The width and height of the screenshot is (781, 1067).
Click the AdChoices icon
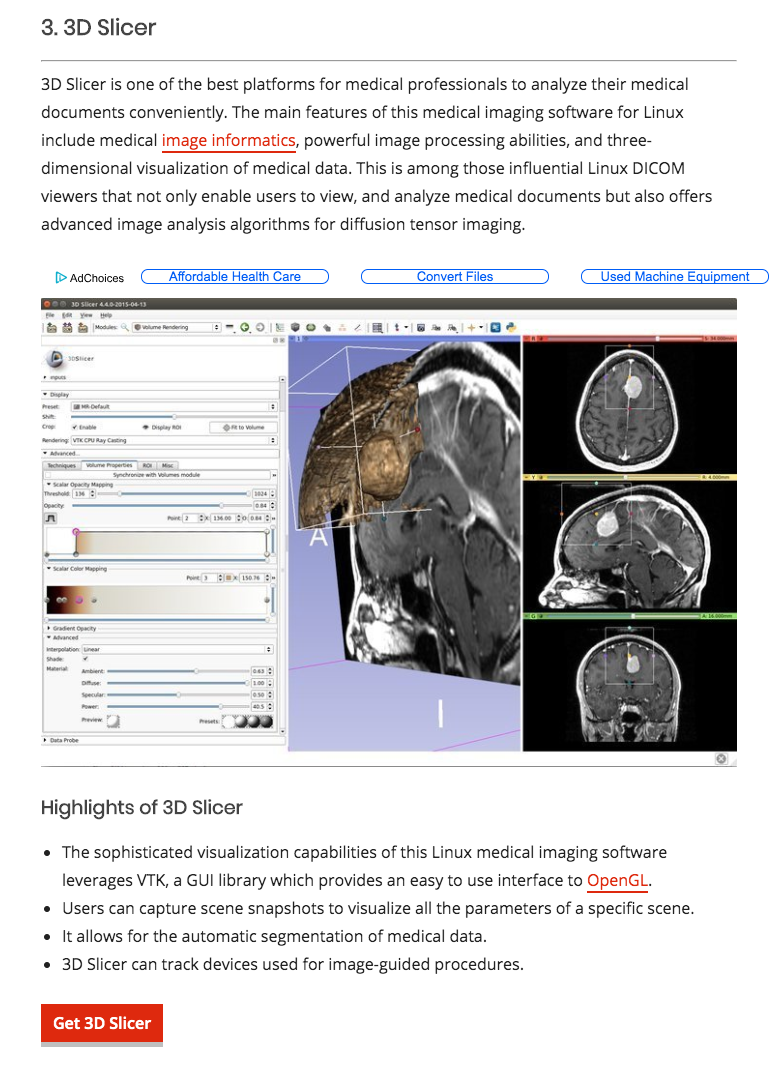point(61,277)
